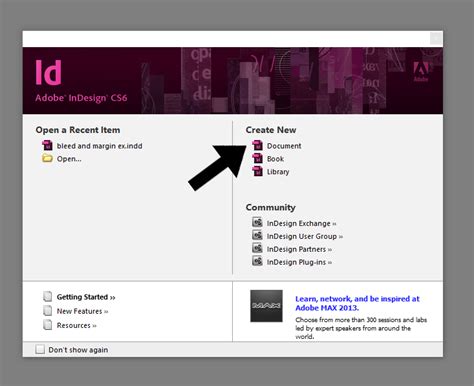Click Open... to browse for a file

point(69,159)
